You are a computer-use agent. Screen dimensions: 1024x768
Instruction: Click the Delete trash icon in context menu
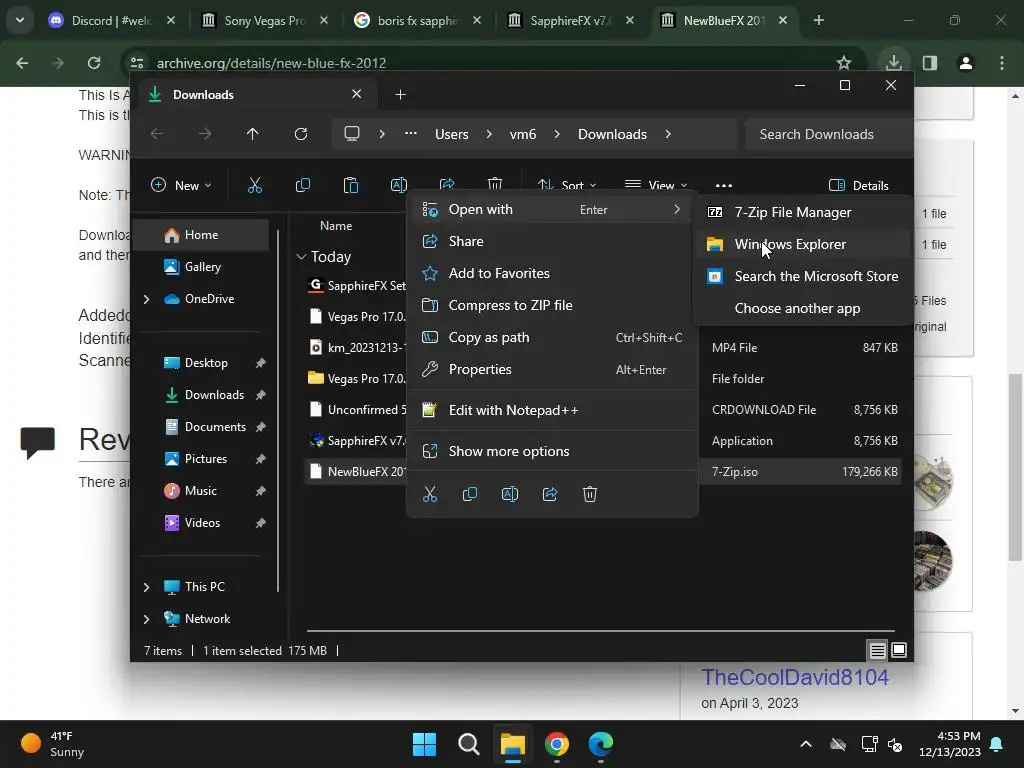[x=590, y=494]
